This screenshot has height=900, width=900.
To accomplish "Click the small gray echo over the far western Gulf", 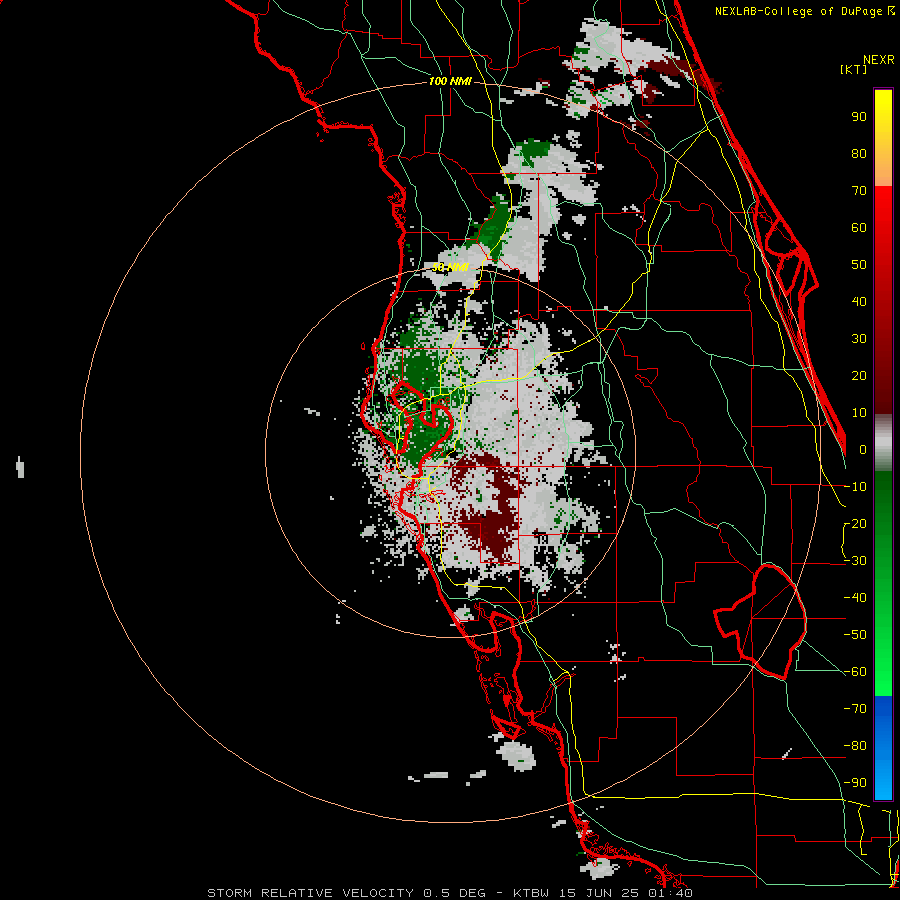I will click(x=20, y=467).
